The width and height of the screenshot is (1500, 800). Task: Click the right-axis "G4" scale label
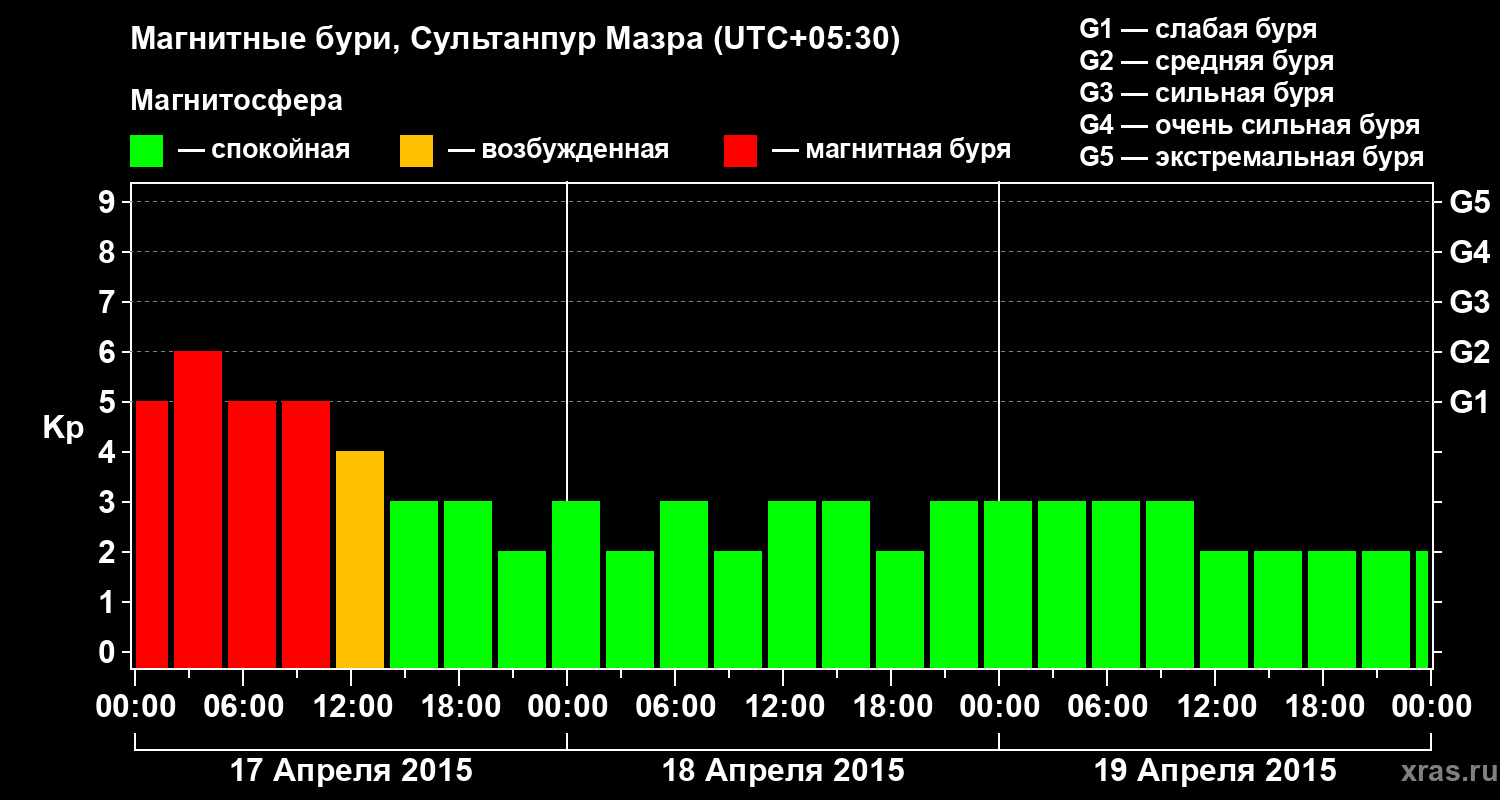1470,252
